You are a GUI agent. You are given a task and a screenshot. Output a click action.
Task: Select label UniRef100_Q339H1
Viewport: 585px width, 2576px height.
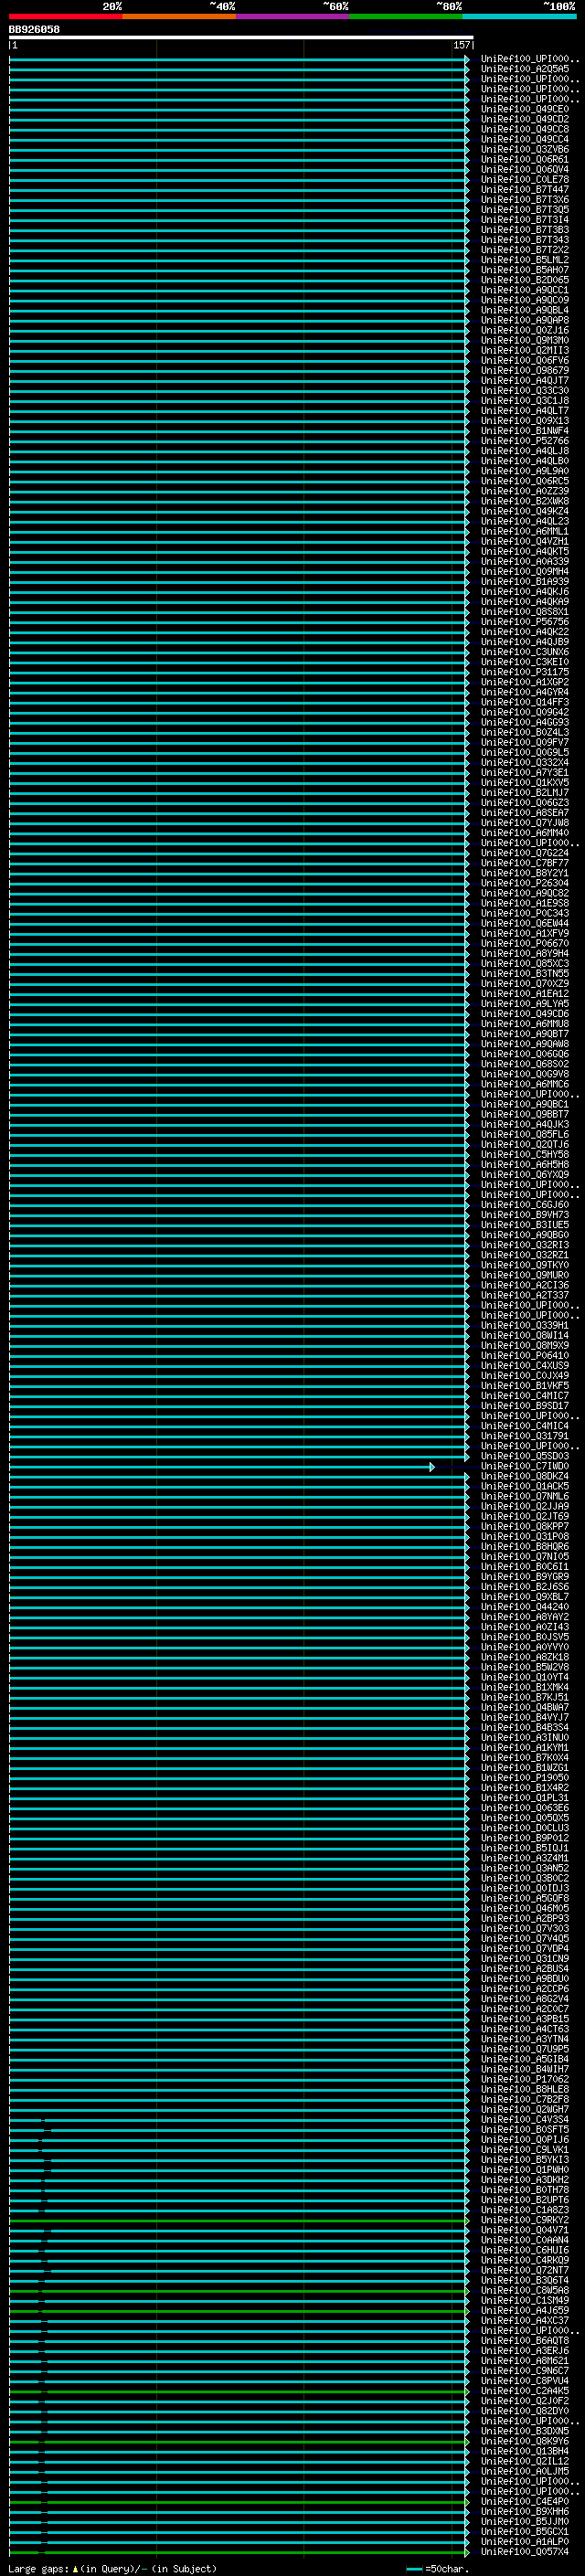coord(524,1325)
